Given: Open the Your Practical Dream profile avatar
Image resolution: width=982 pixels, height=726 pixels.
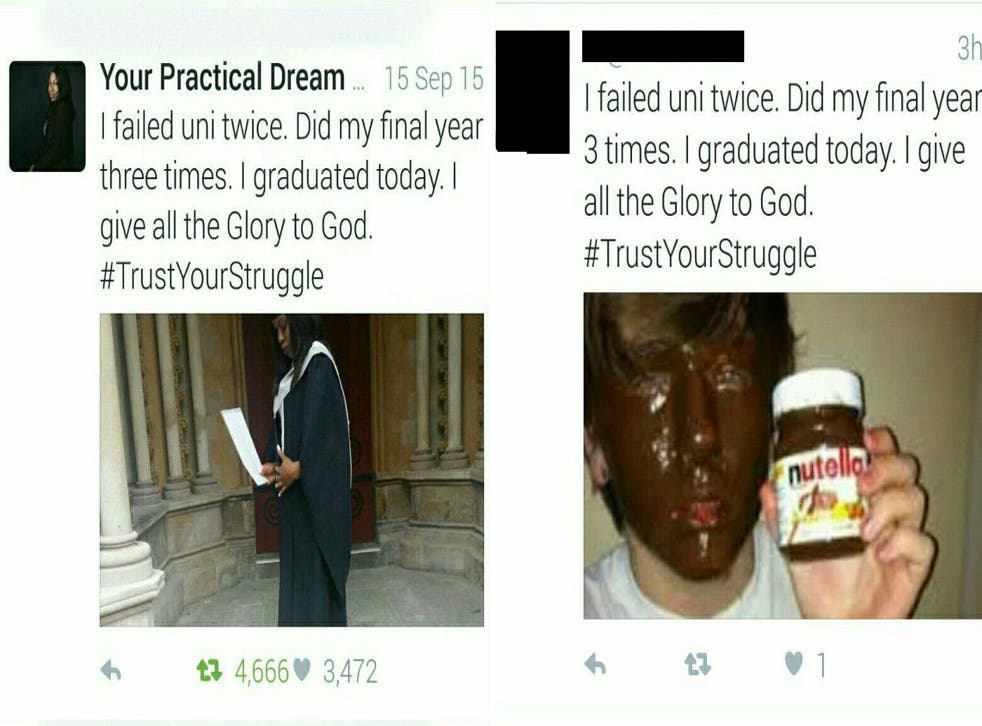Looking at the screenshot, I should [x=47, y=117].
